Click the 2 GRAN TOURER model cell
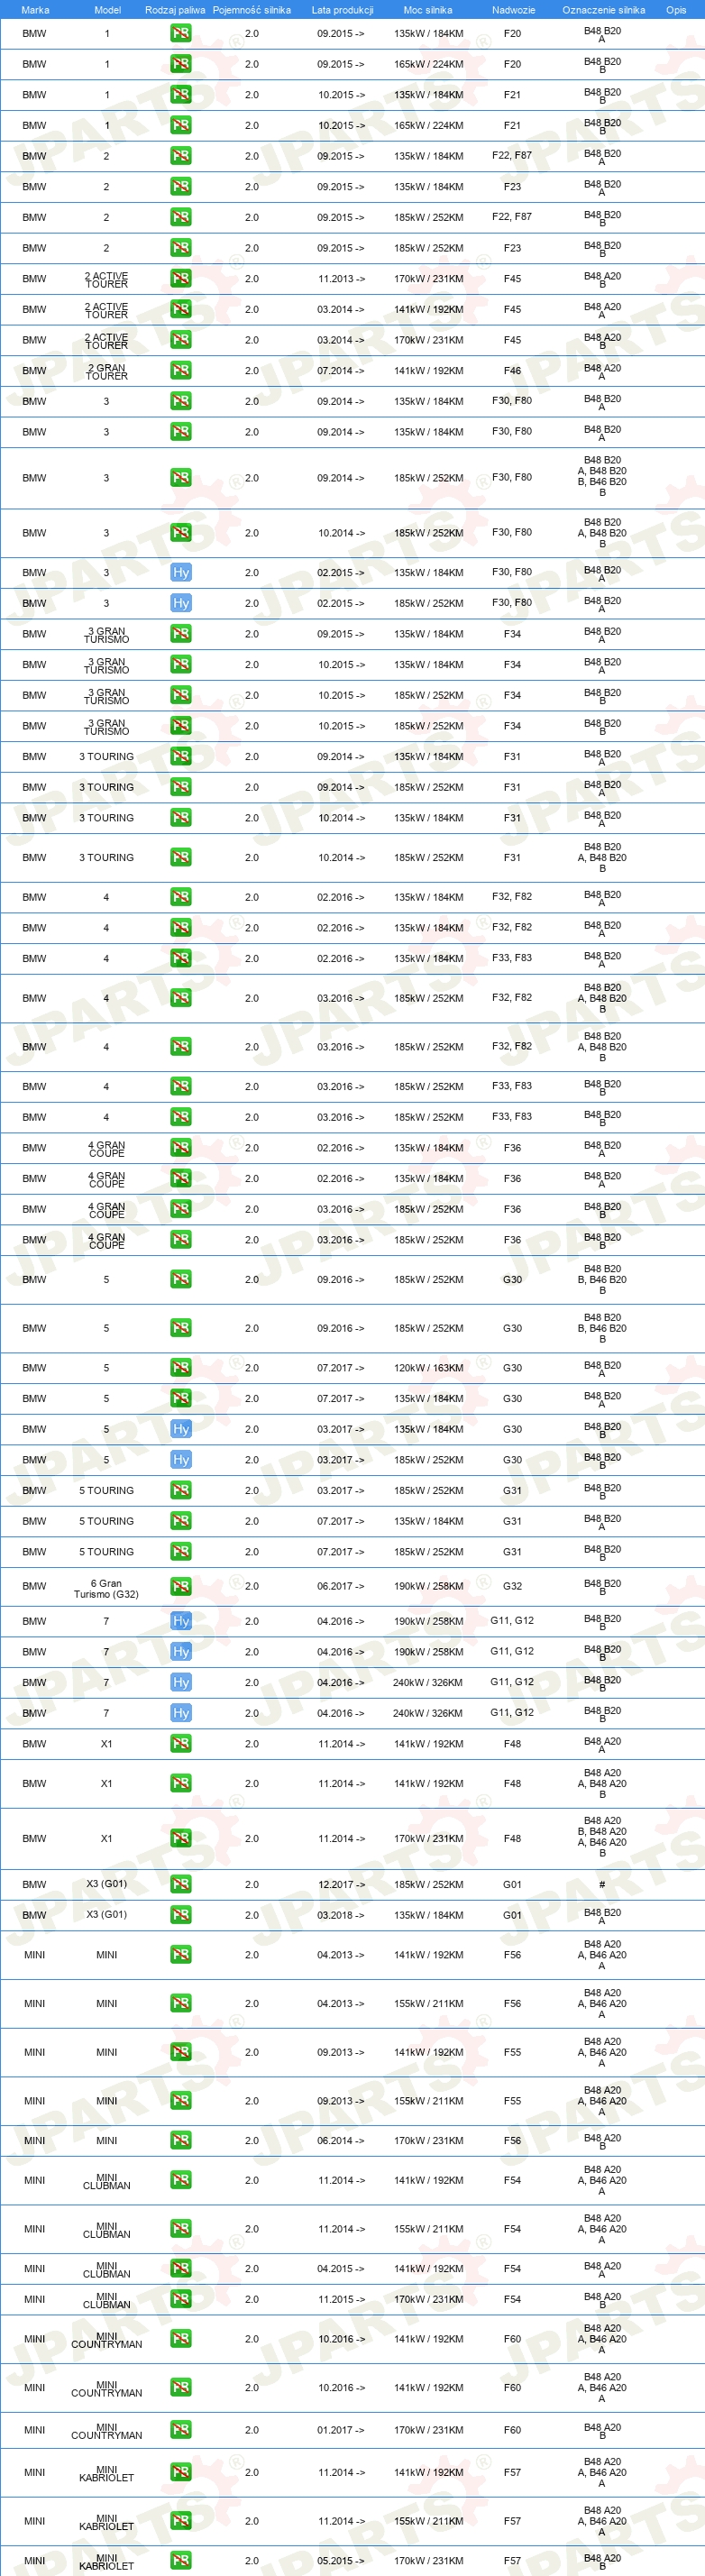The width and height of the screenshot is (705, 2576). point(106,372)
